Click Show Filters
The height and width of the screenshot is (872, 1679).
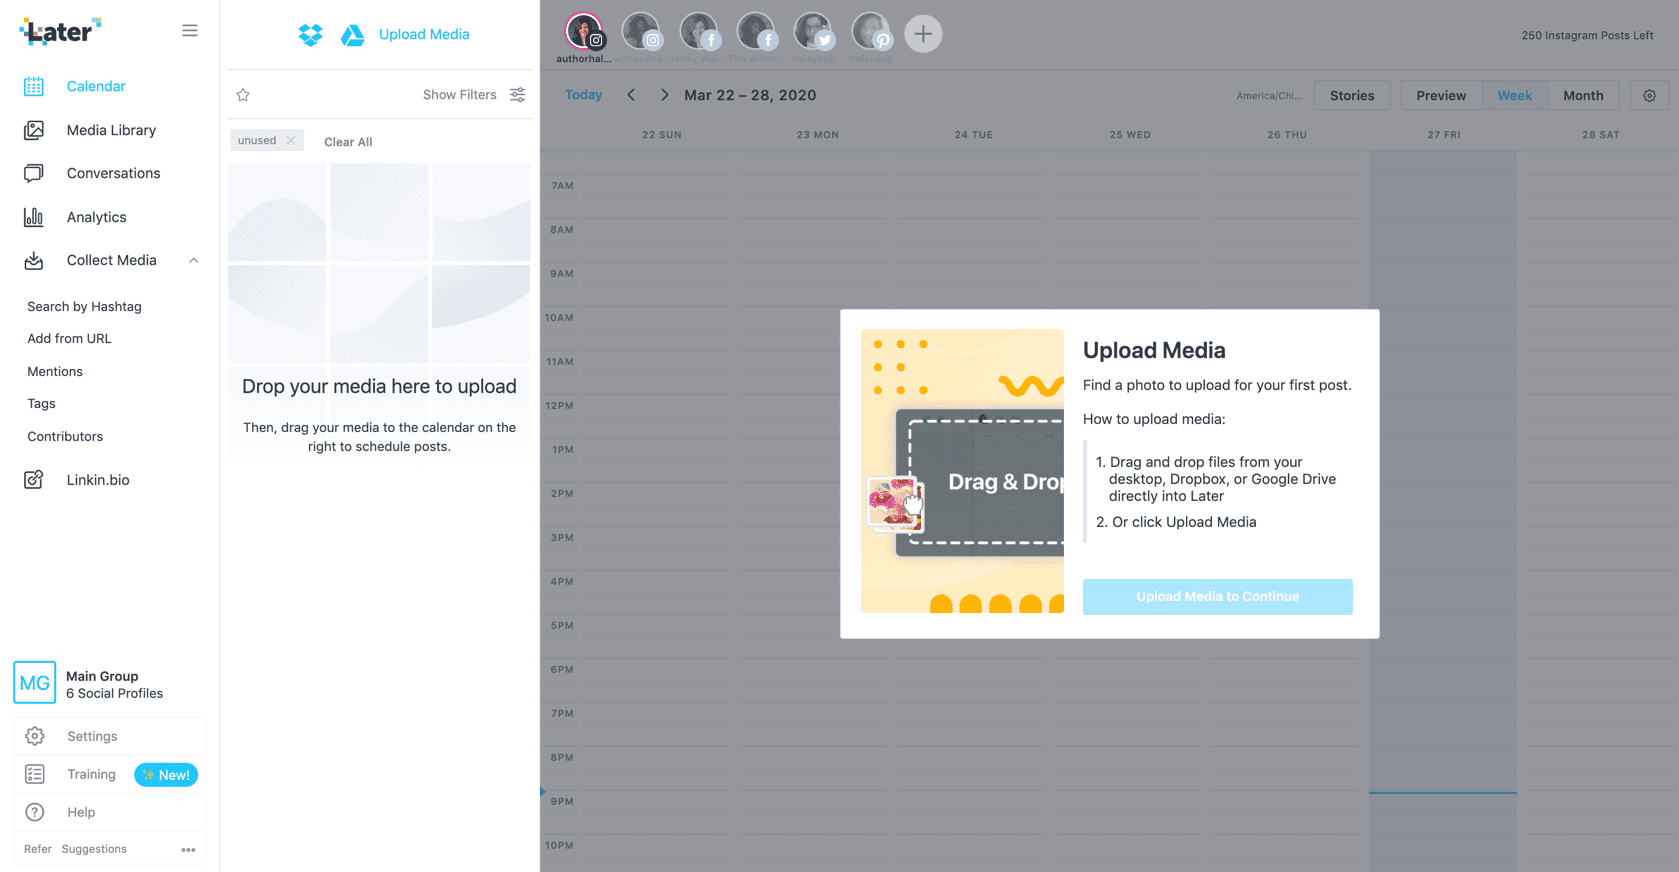[x=460, y=95]
